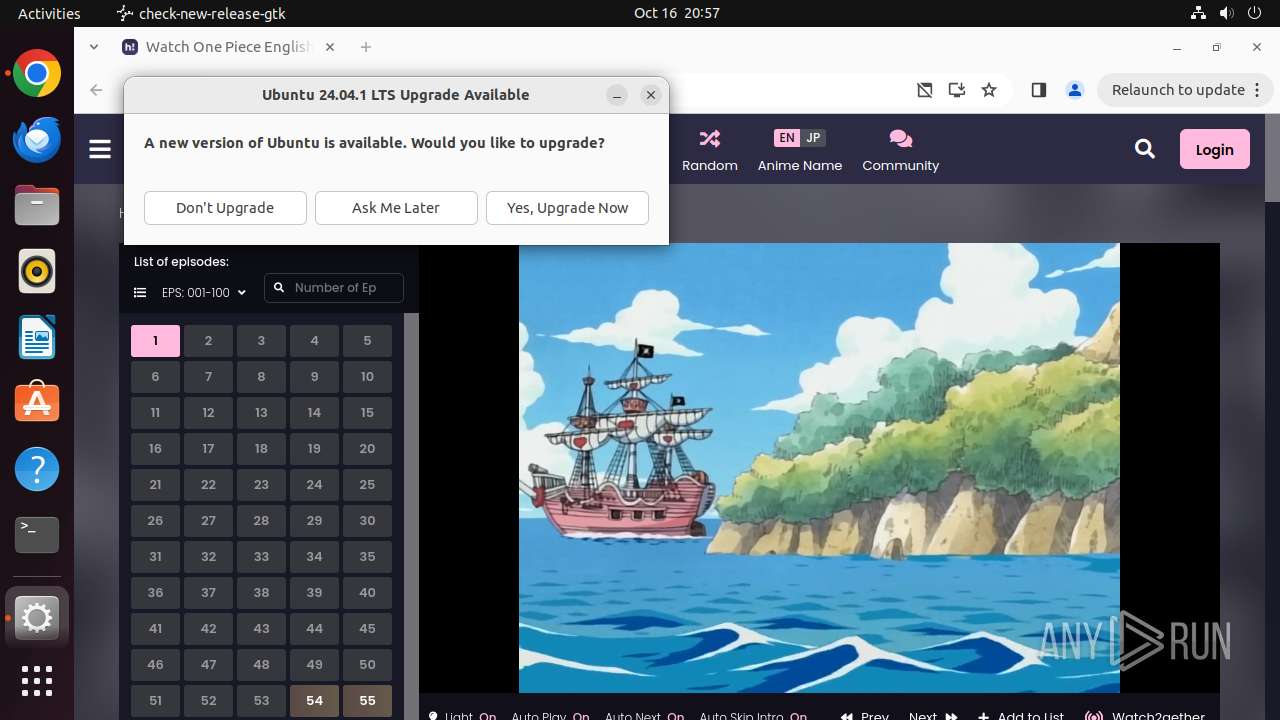Open the Chrome profile avatar icon

(1075, 90)
